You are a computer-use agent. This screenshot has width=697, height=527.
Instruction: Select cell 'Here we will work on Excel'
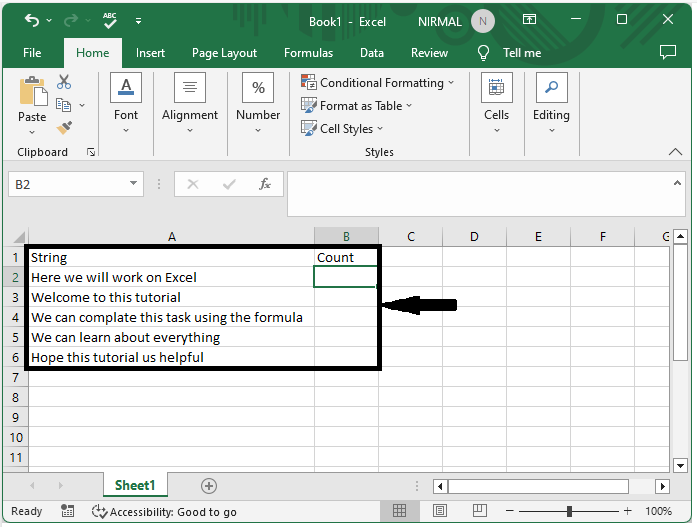pyautogui.click(x=171, y=277)
